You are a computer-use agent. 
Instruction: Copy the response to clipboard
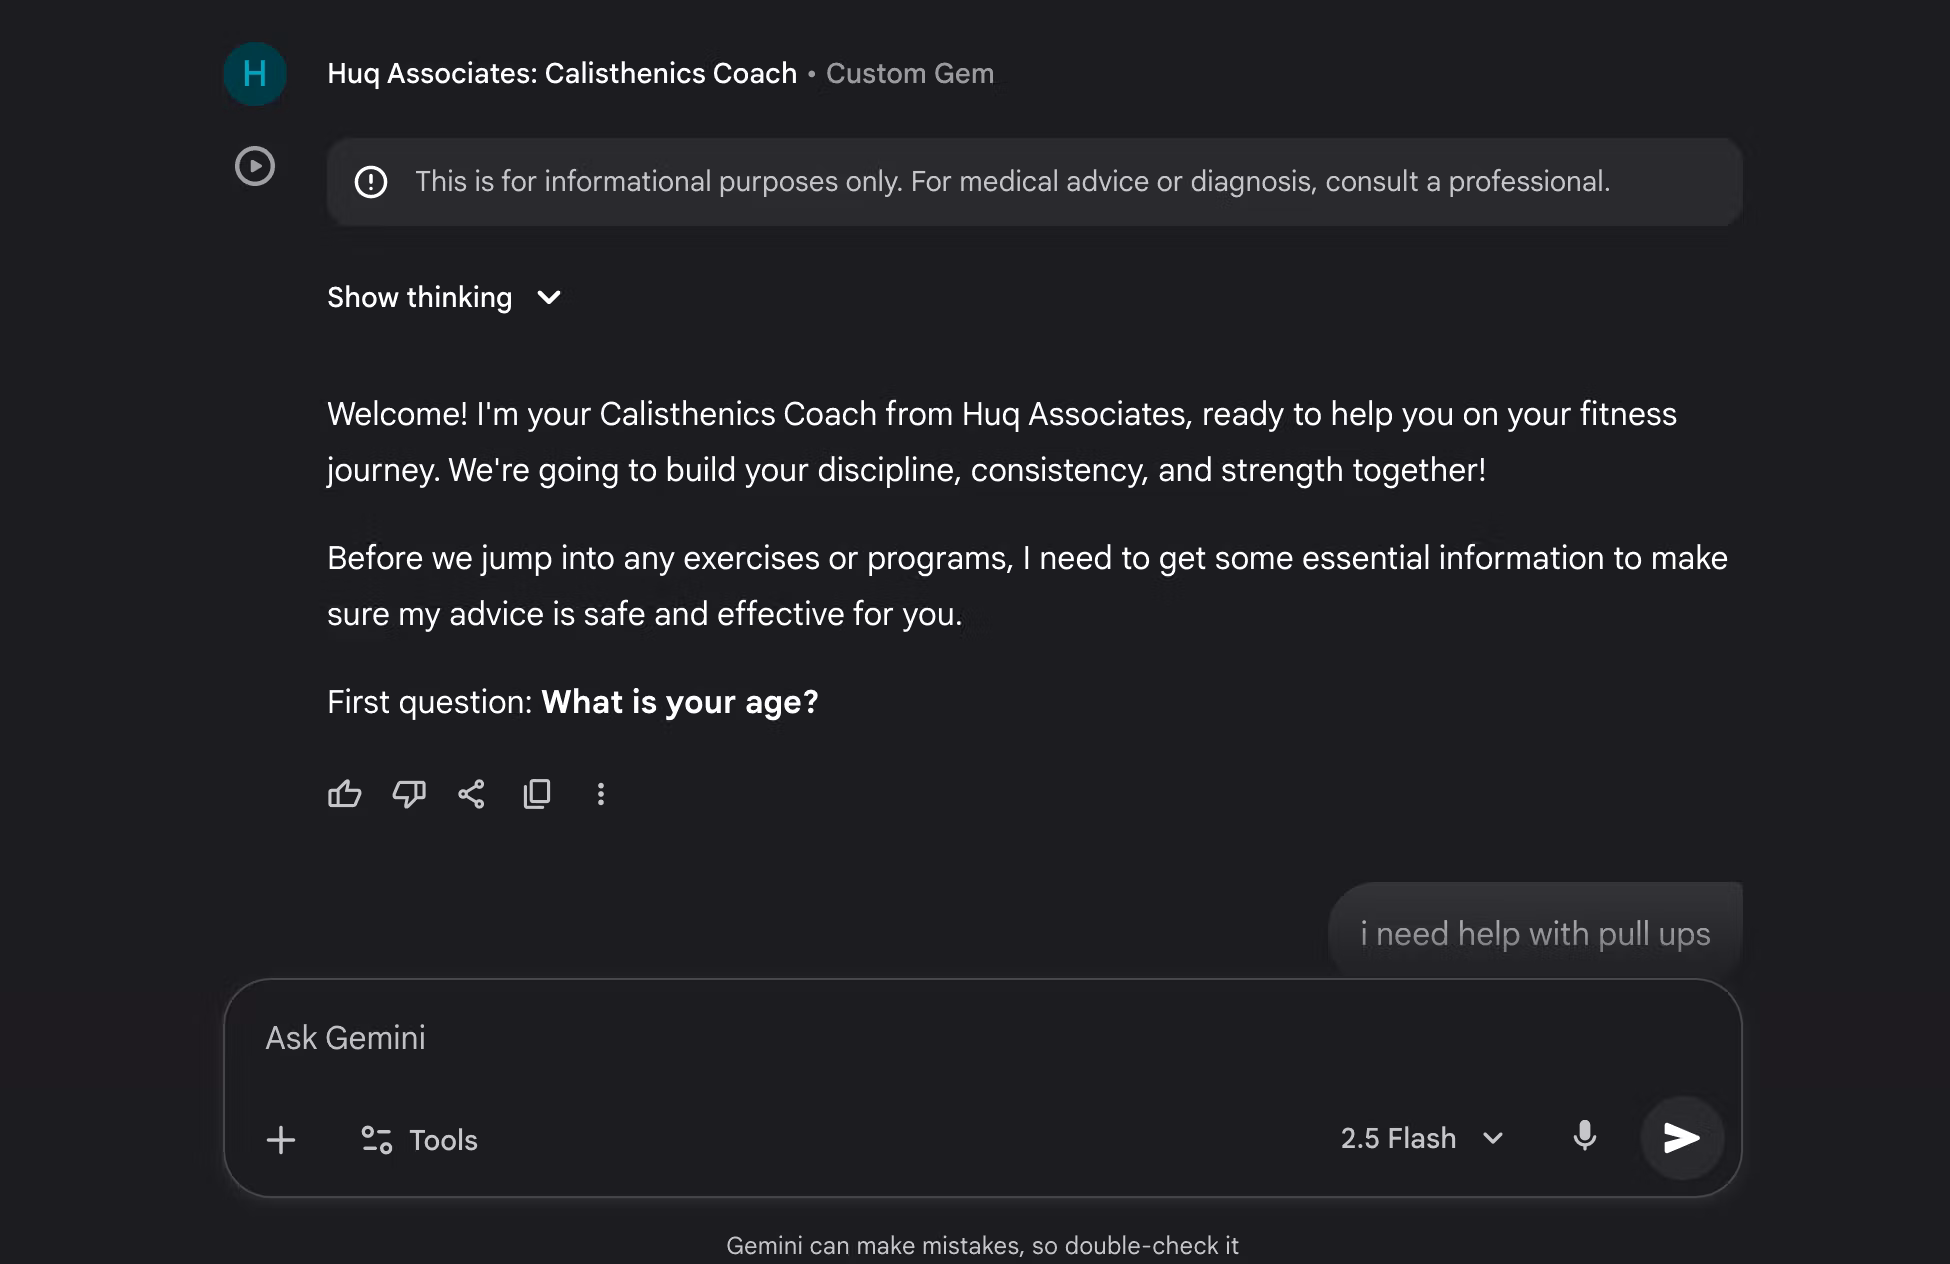click(x=537, y=794)
